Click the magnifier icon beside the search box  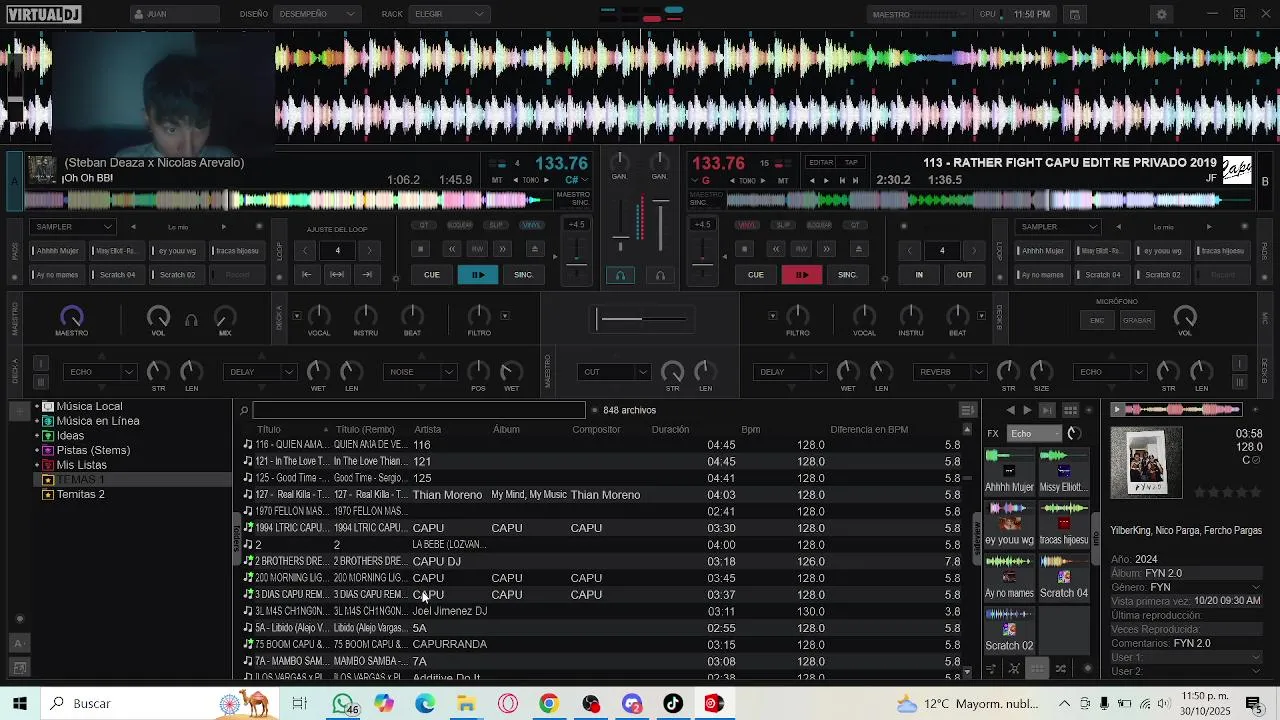click(243, 411)
